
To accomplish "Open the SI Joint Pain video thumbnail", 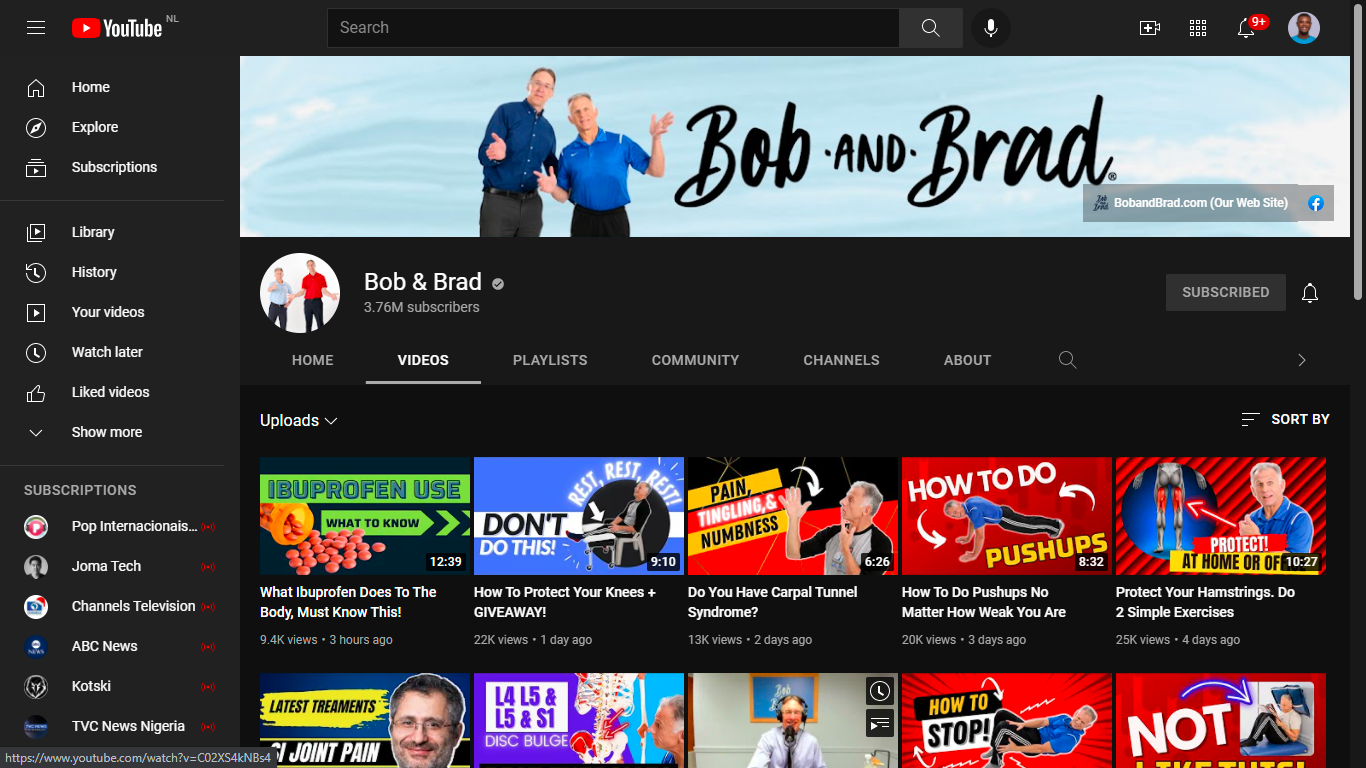I will tap(365, 720).
